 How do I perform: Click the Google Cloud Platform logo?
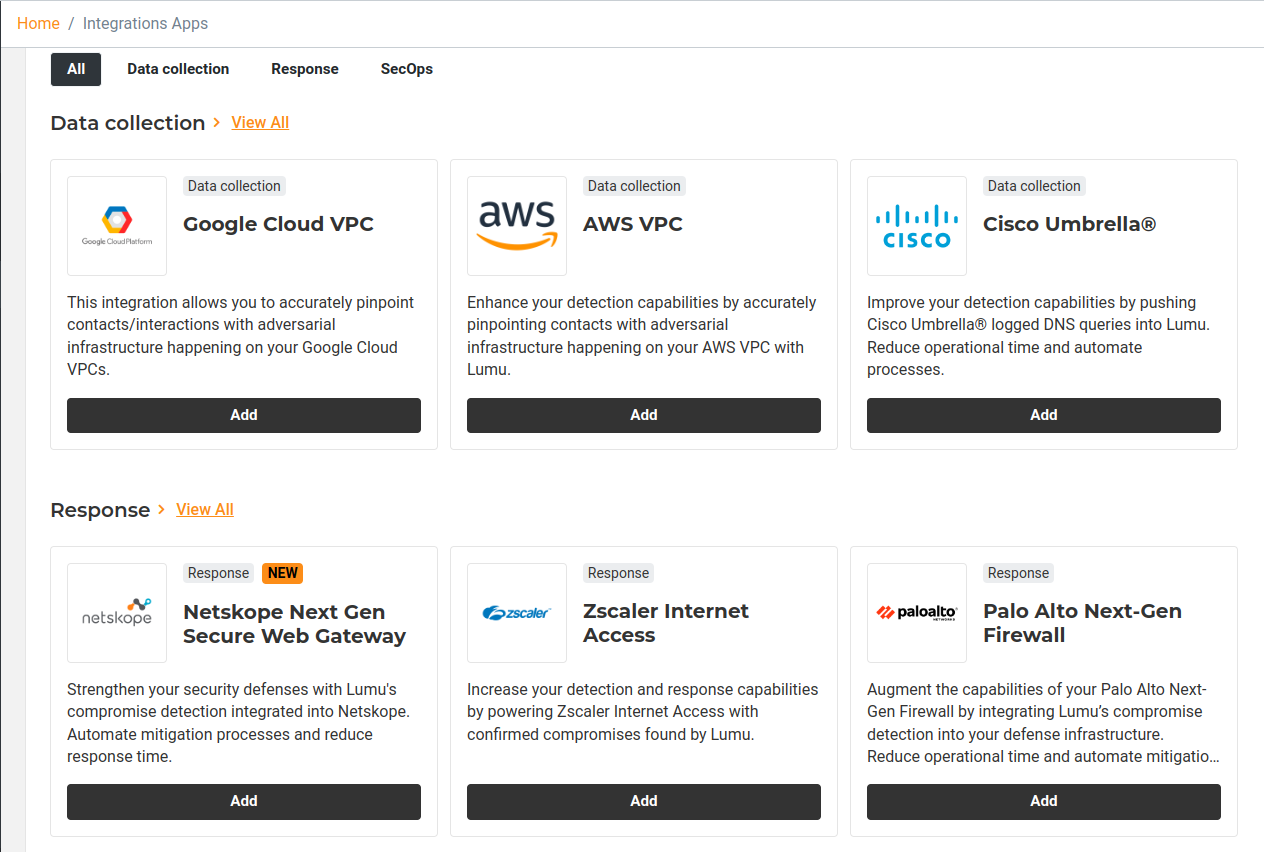(117, 226)
